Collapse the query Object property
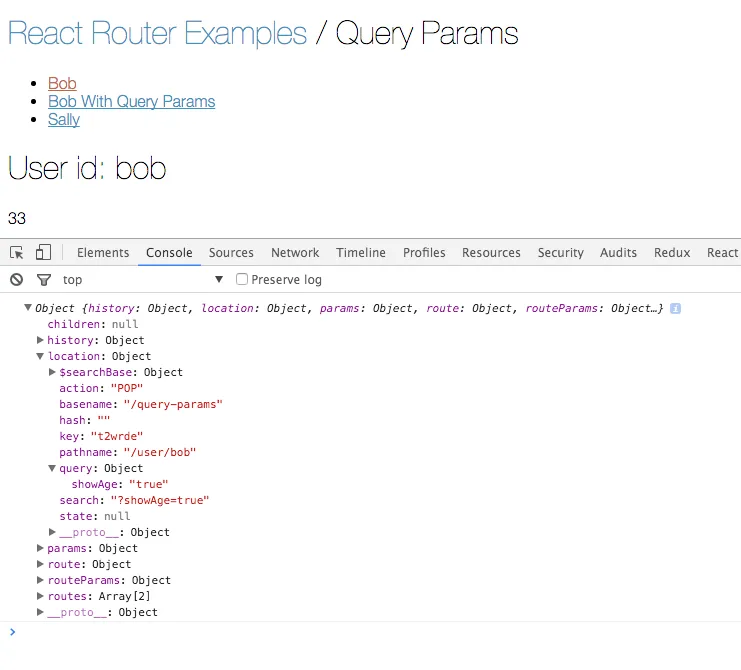Screen dimensions: 741x670 tap(52, 469)
